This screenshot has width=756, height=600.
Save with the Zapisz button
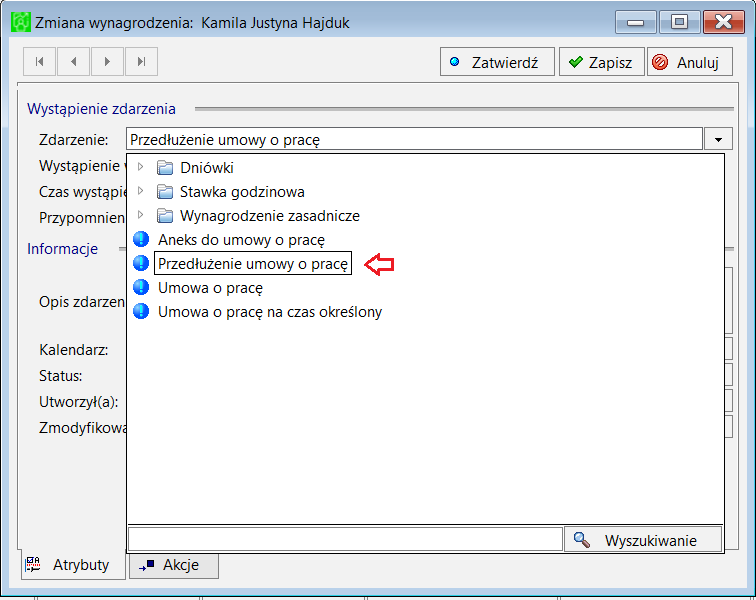click(x=601, y=62)
